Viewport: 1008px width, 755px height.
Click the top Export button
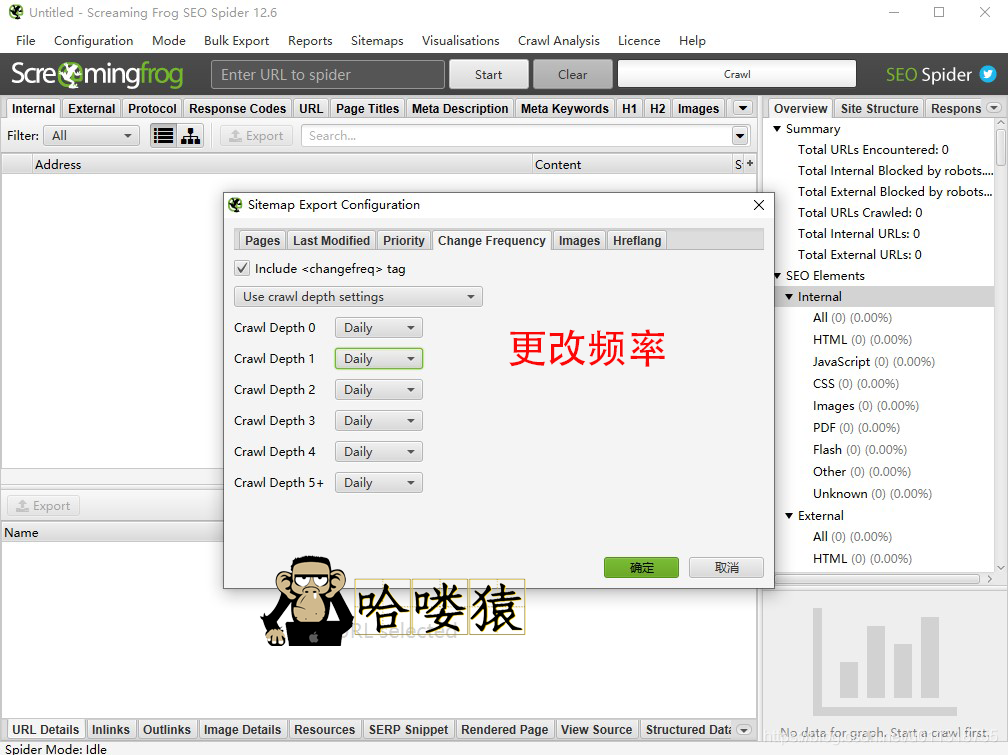pyautogui.click(x=256, y=136)
